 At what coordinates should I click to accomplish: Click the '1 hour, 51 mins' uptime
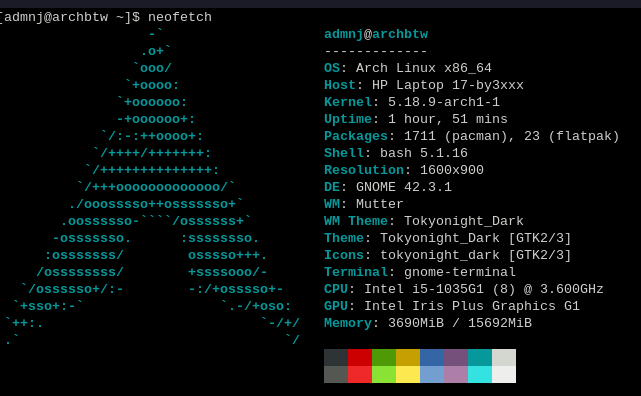(448, 119)
